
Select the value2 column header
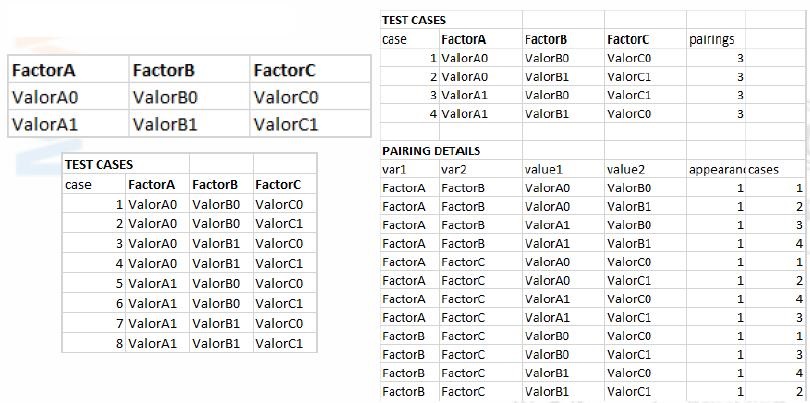[x=626, y=169]
